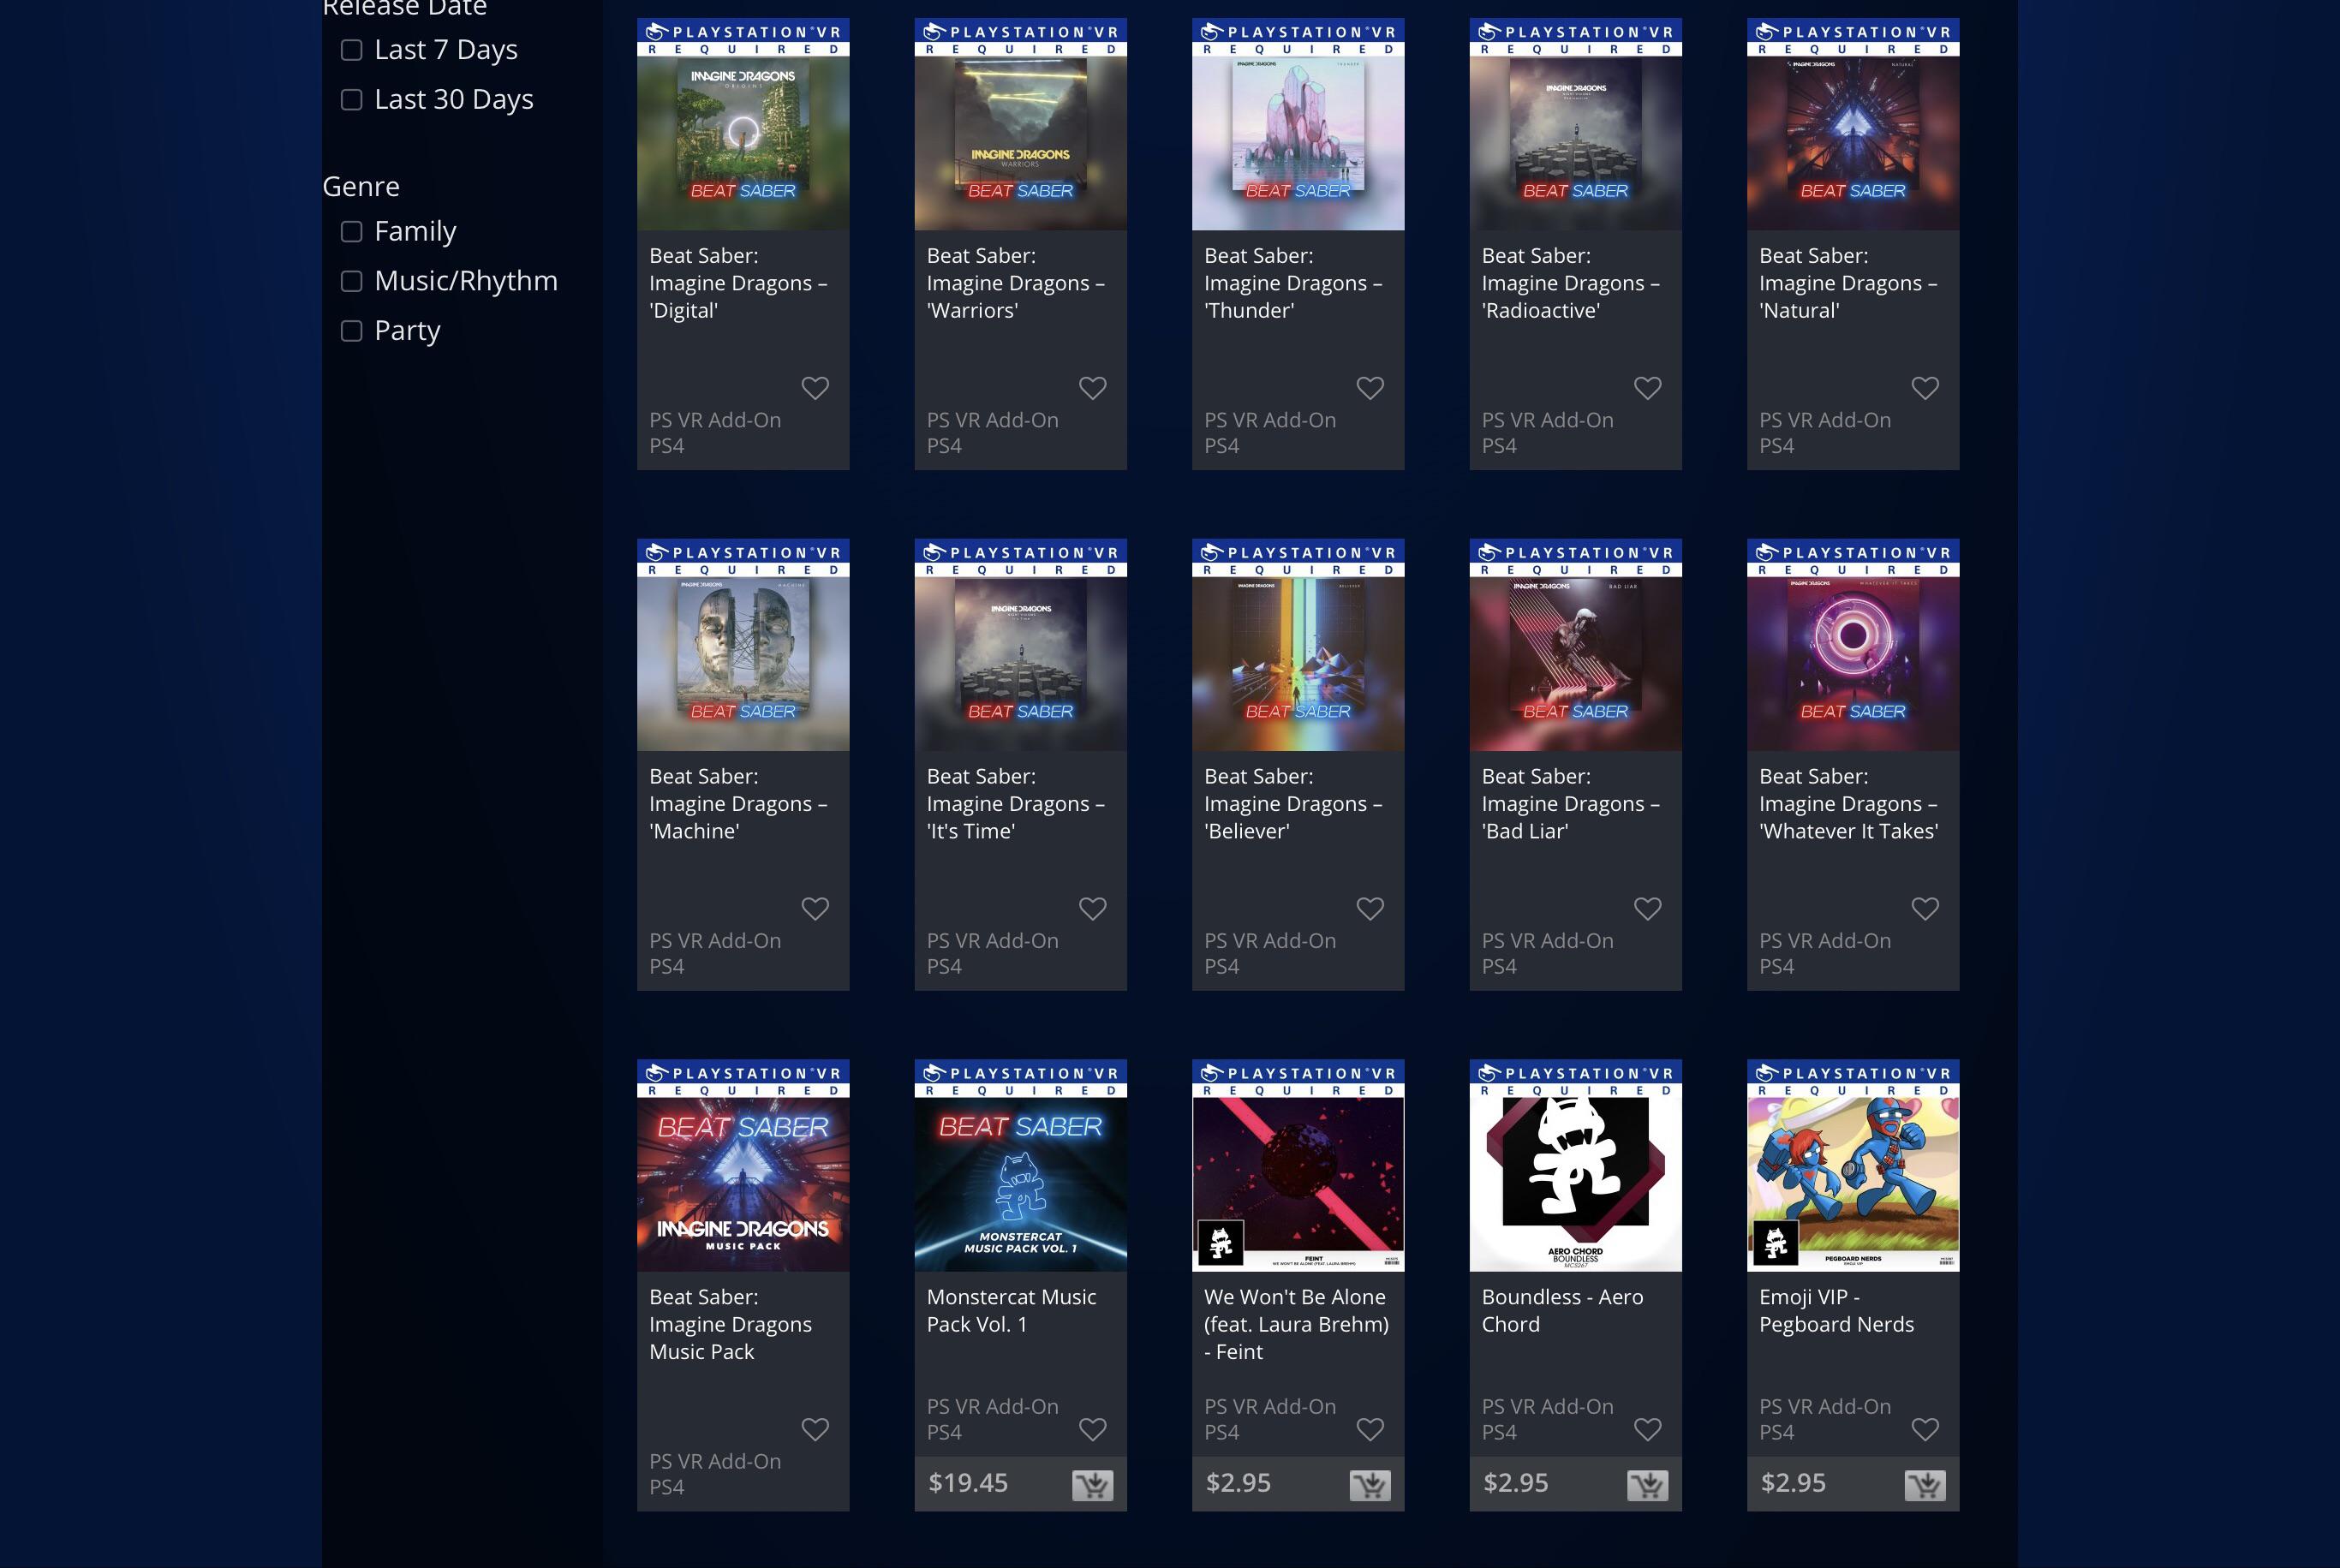Open Emoji VIP cartoon cover thumbnail
The width and height of the screenshot is (2340, 1568).
(x=1853, y=1166)
